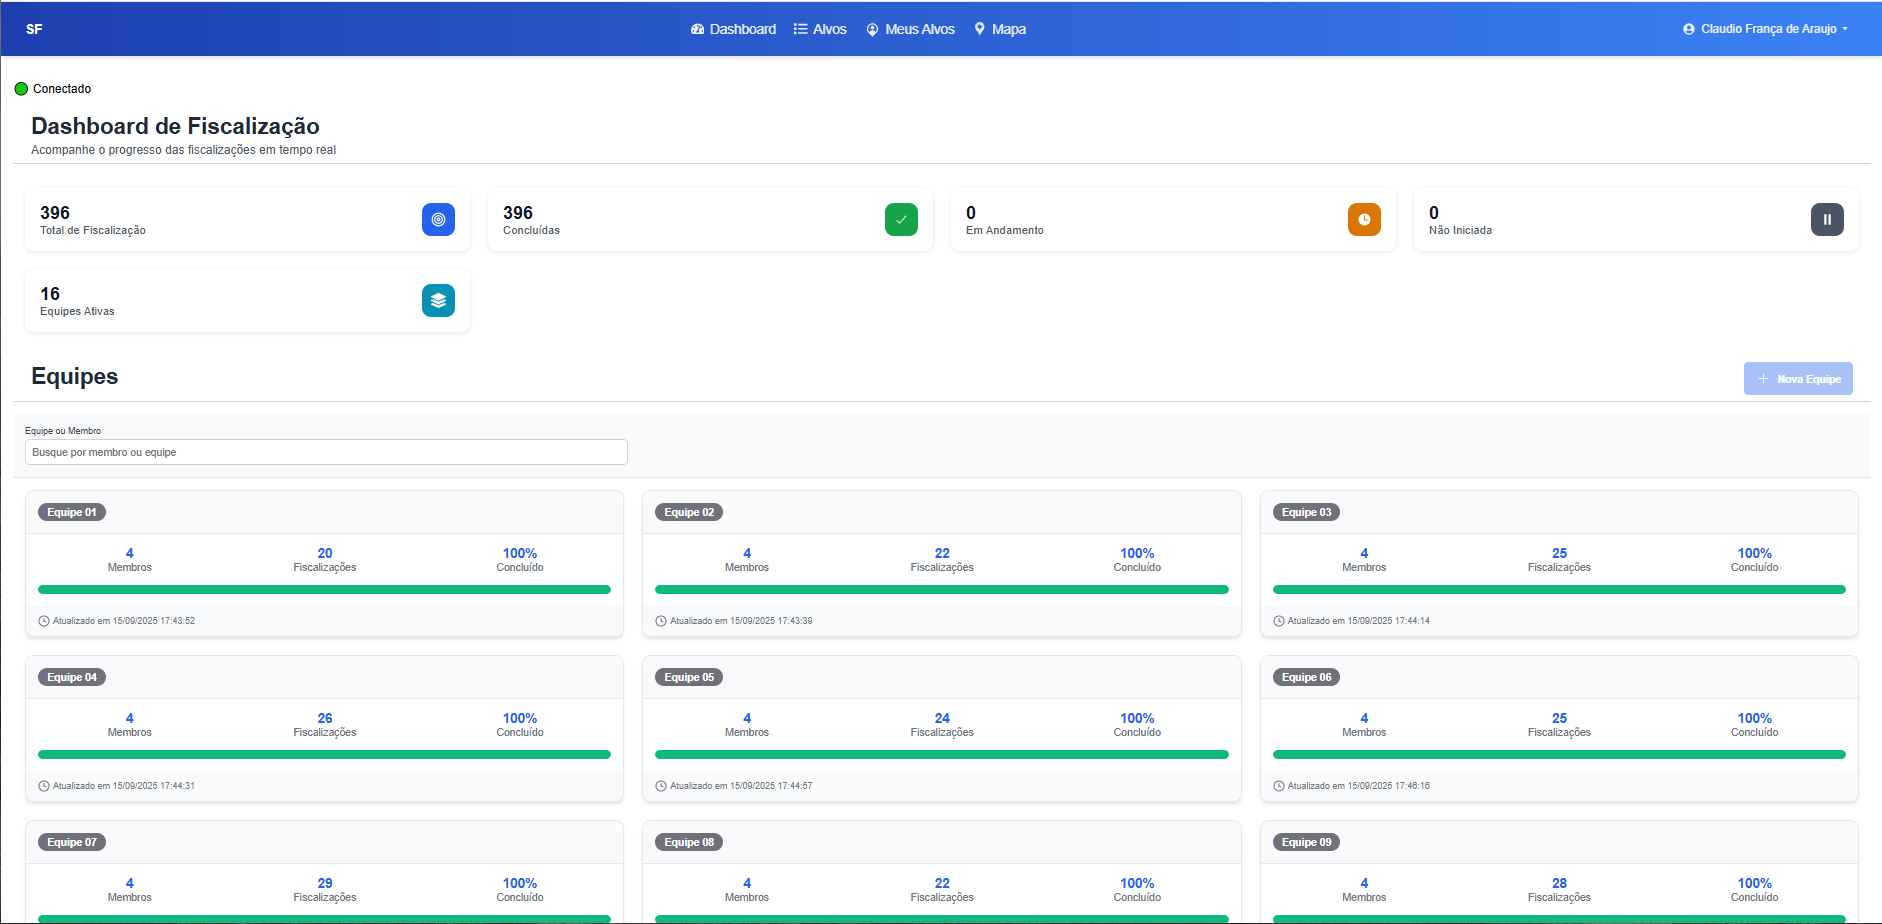This screenshot has height=924, width=1882.
Task: Click the 100% Concluído value in Equipe 06
Action: [1754, 718]
